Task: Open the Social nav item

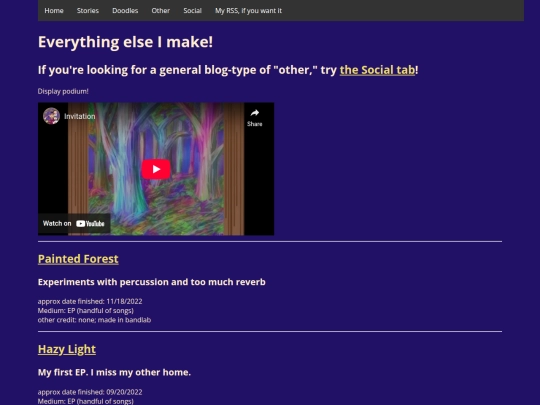Action: (192, 11)
